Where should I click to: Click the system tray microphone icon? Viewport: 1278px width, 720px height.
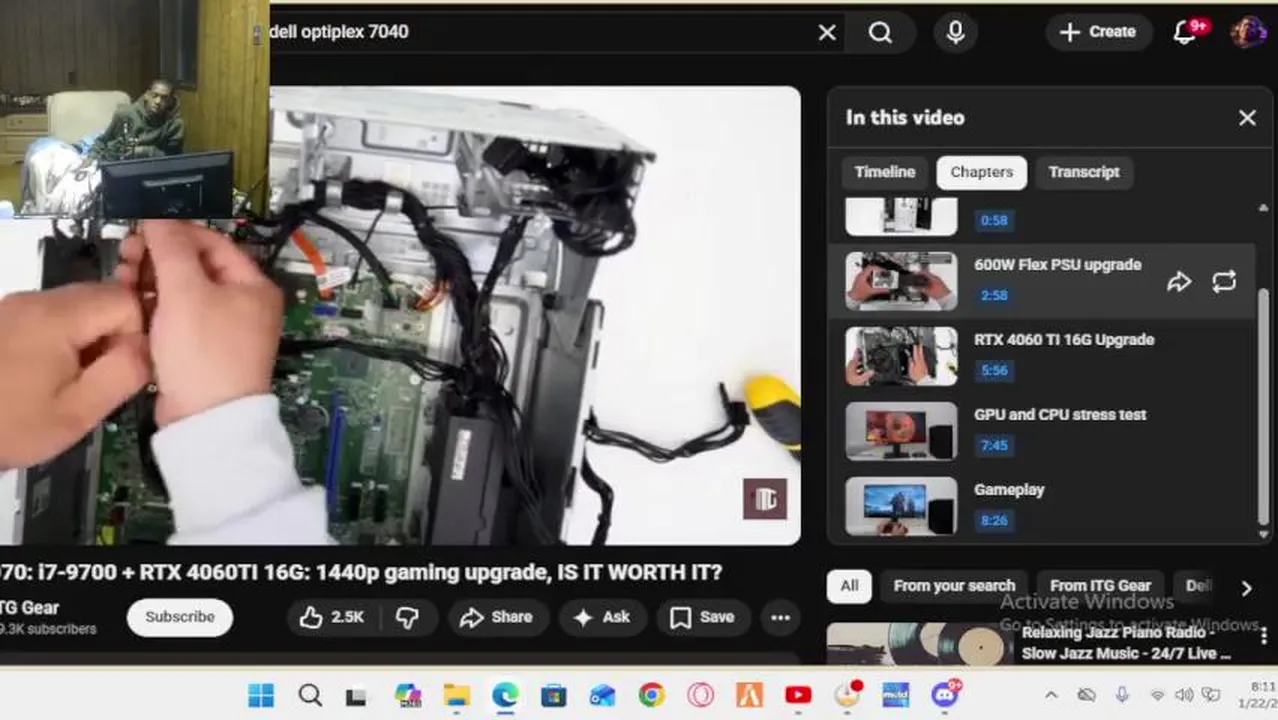click(x=1122, y=694)
